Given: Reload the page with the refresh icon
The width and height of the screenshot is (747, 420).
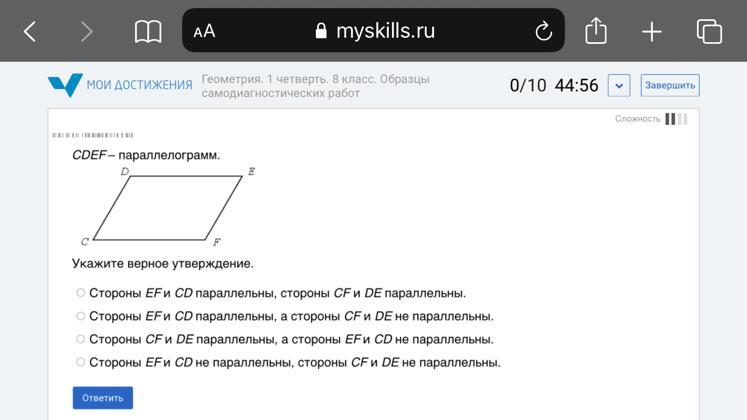Looking at the screenshot, I should (x=543, y=31).
